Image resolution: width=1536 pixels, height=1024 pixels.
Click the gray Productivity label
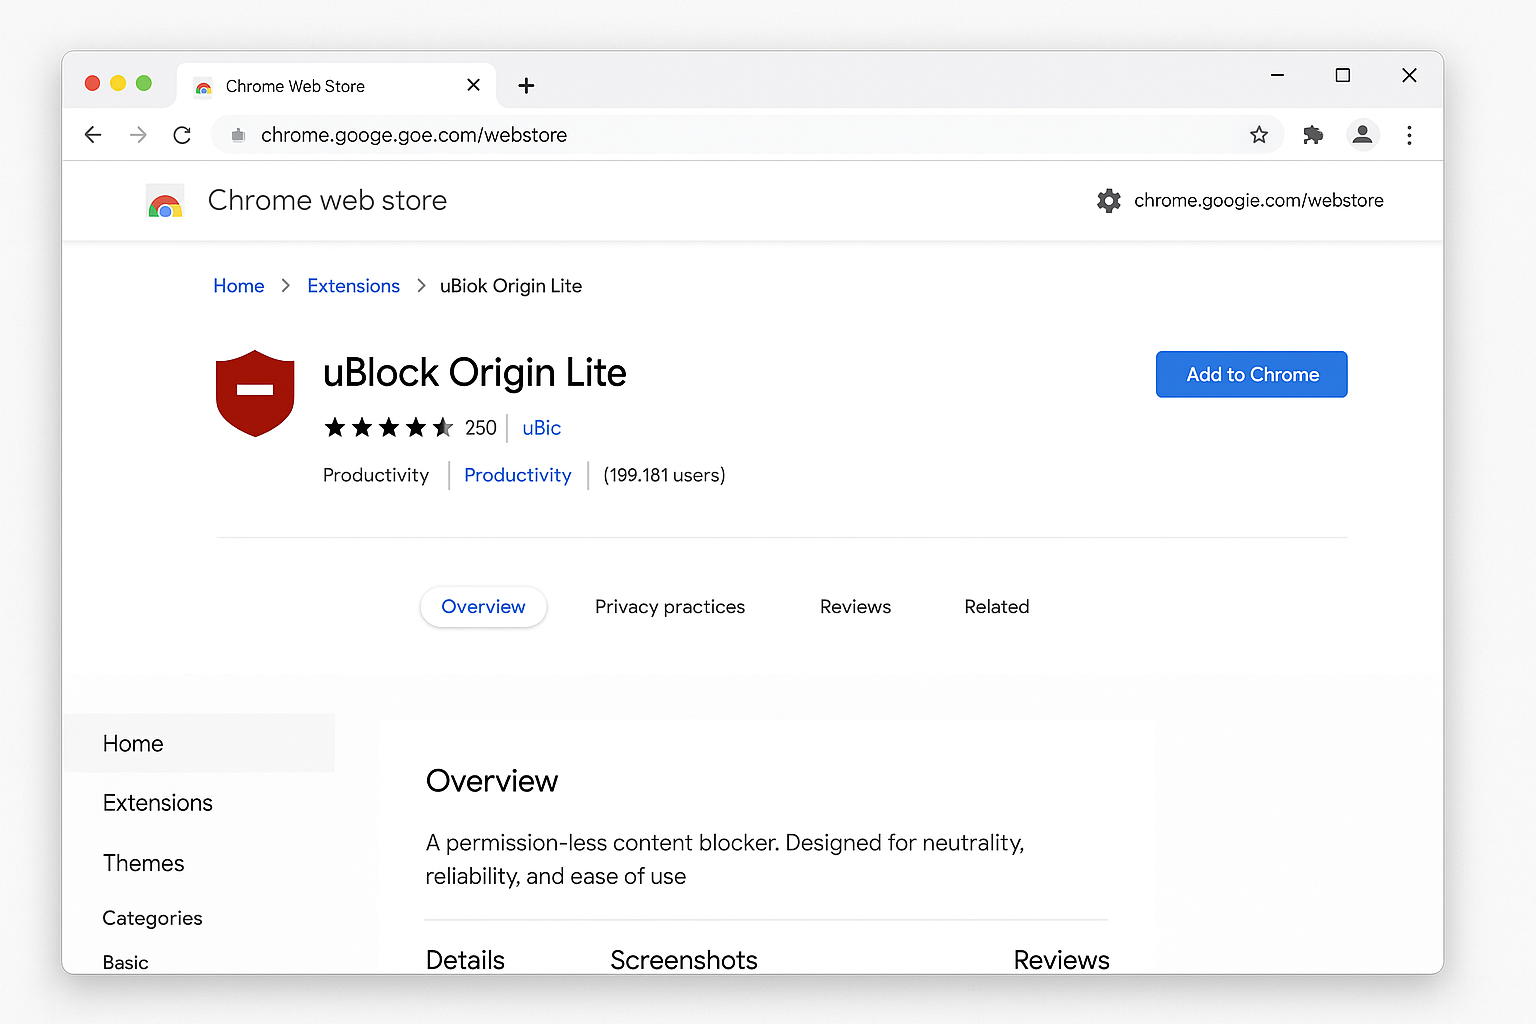376,475
